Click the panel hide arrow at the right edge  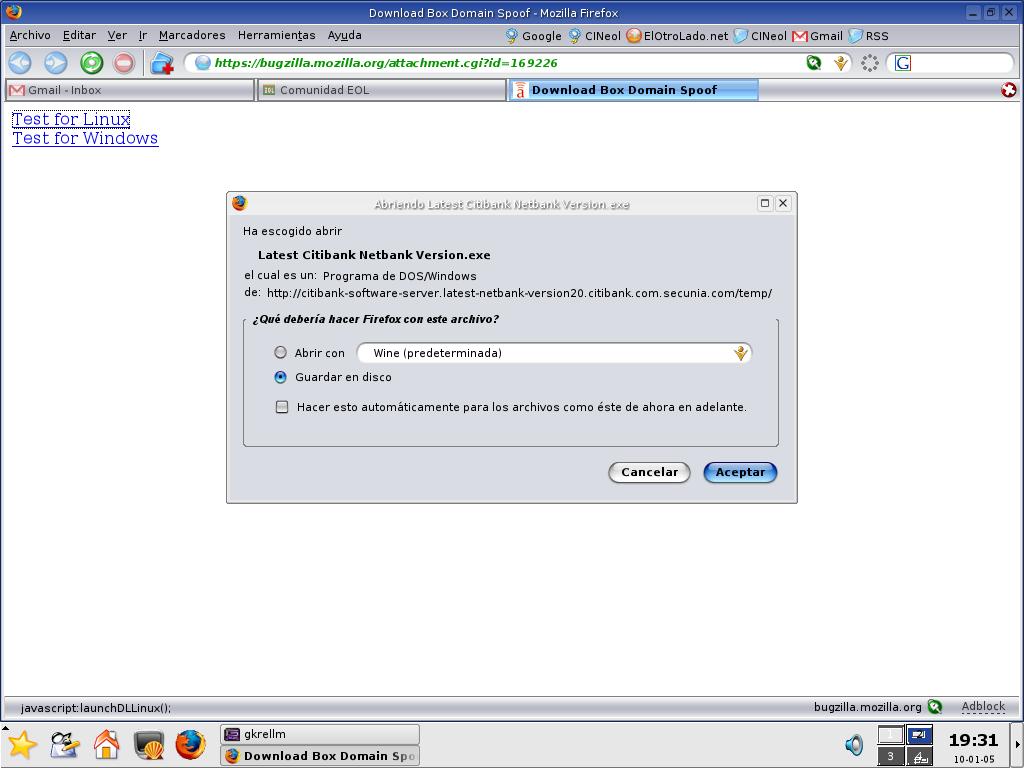coord(1017,745)
